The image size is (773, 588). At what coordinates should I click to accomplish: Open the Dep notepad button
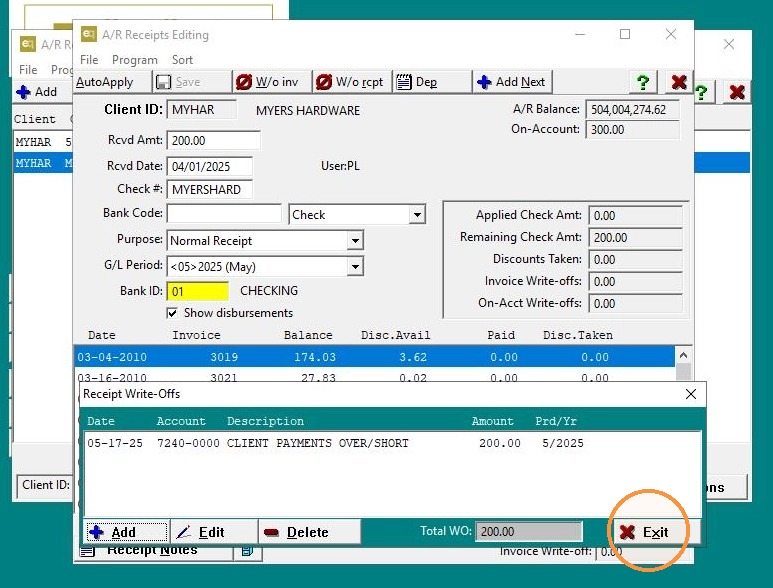[432, 82]
